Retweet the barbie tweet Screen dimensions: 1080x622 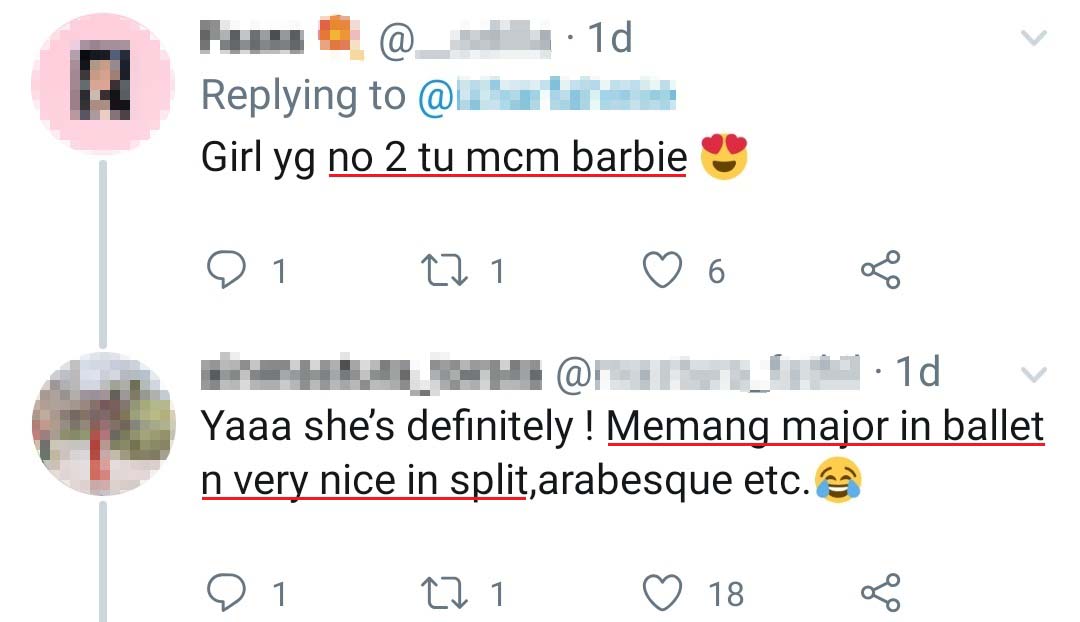tap(440, 271)
